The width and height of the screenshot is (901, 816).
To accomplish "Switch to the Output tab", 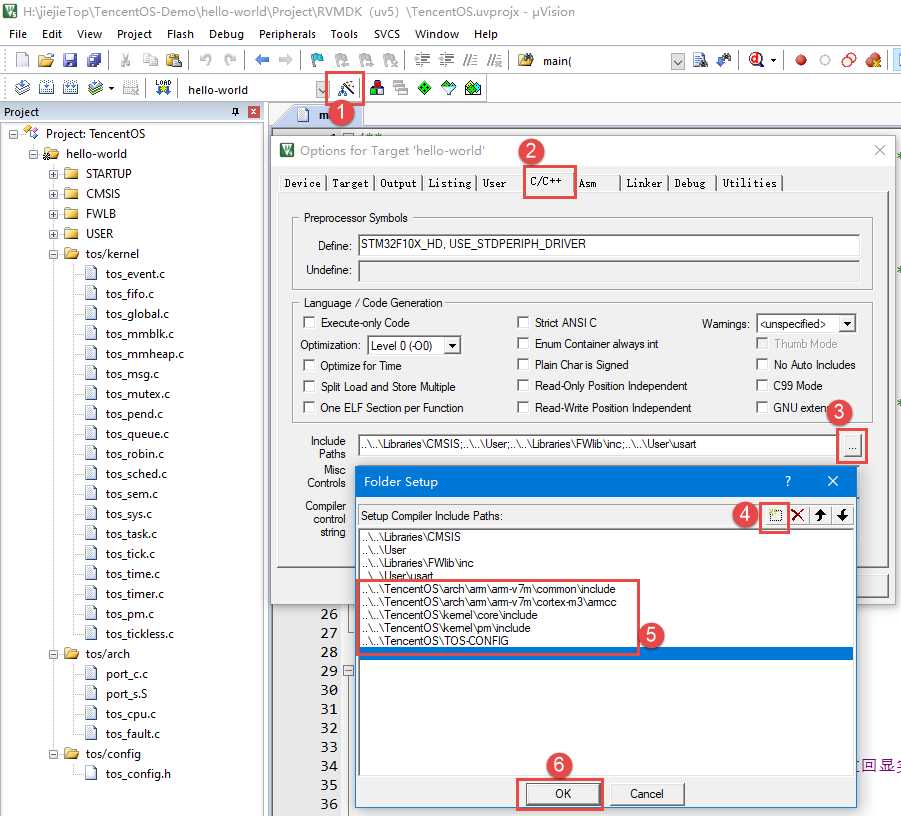I will [x=398, y=183].
